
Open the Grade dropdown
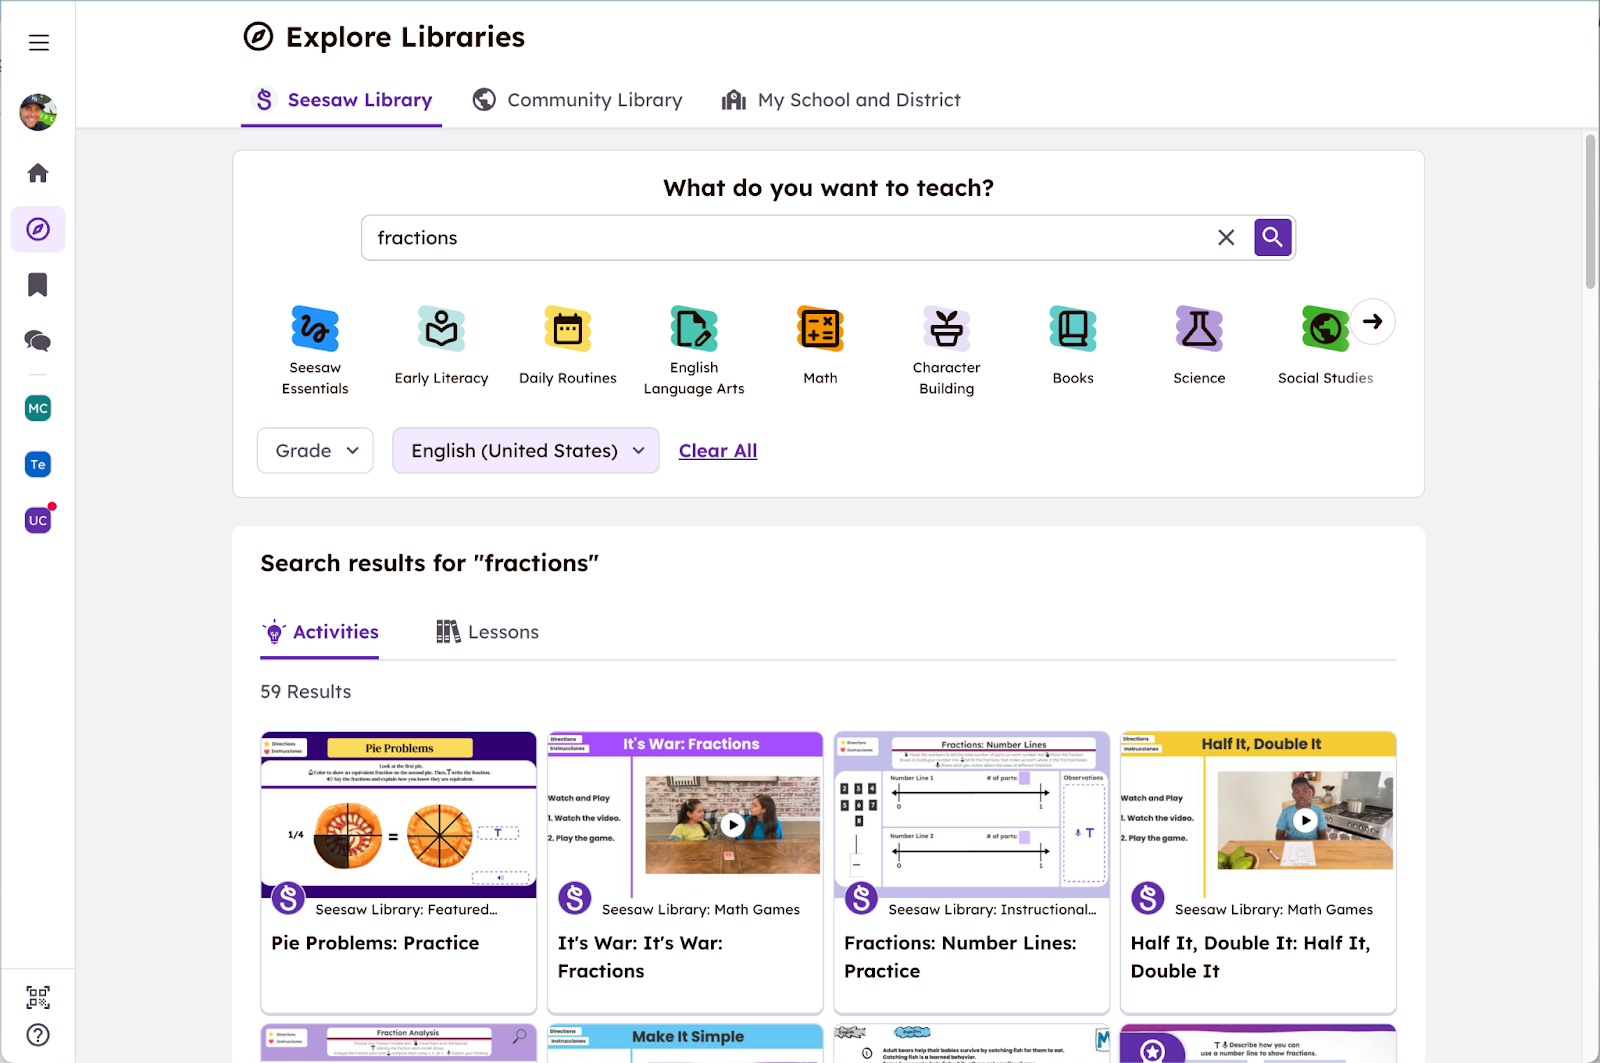315,451
